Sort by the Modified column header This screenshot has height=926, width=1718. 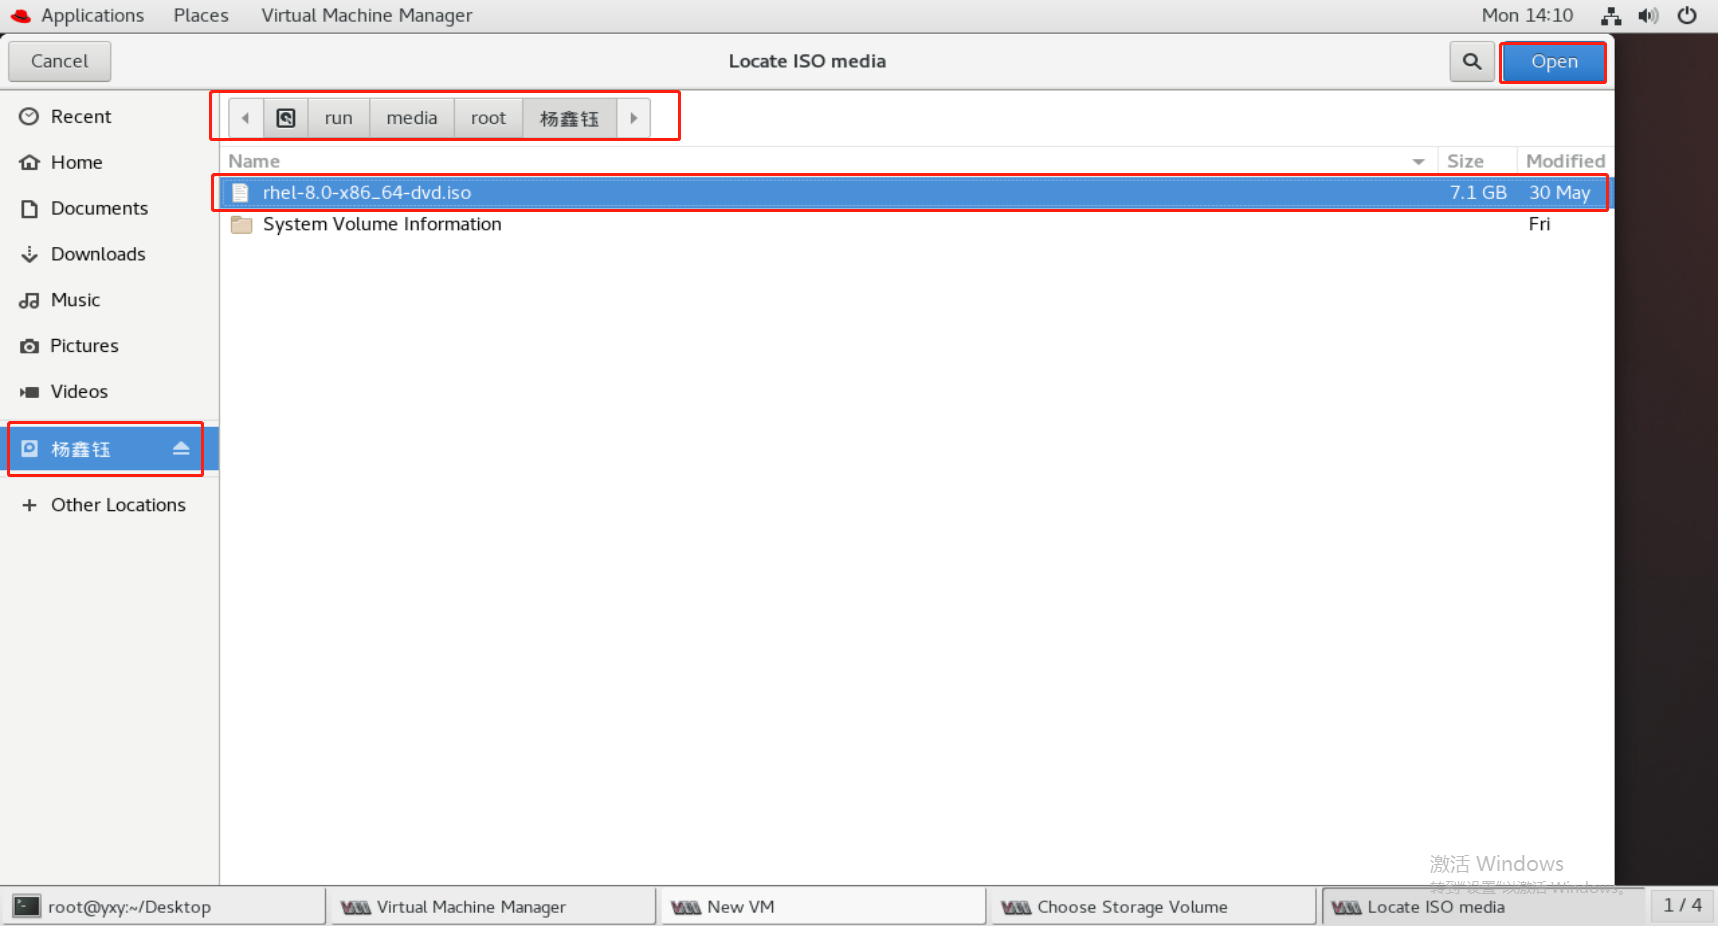pos(1565,161)
